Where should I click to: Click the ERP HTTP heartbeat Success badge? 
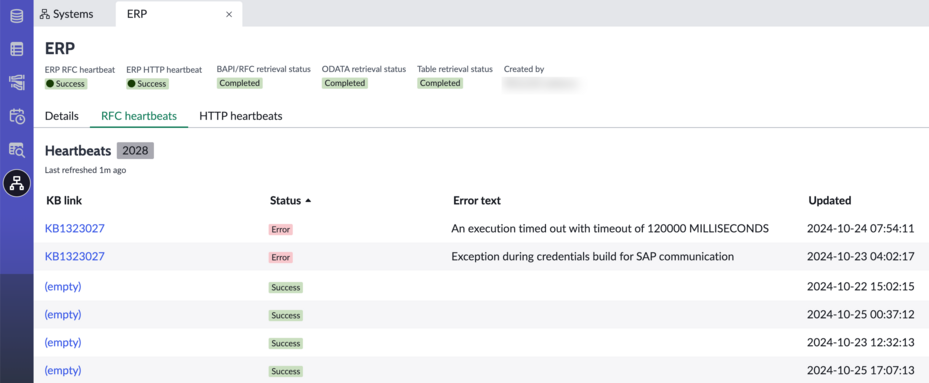point(148,84)
